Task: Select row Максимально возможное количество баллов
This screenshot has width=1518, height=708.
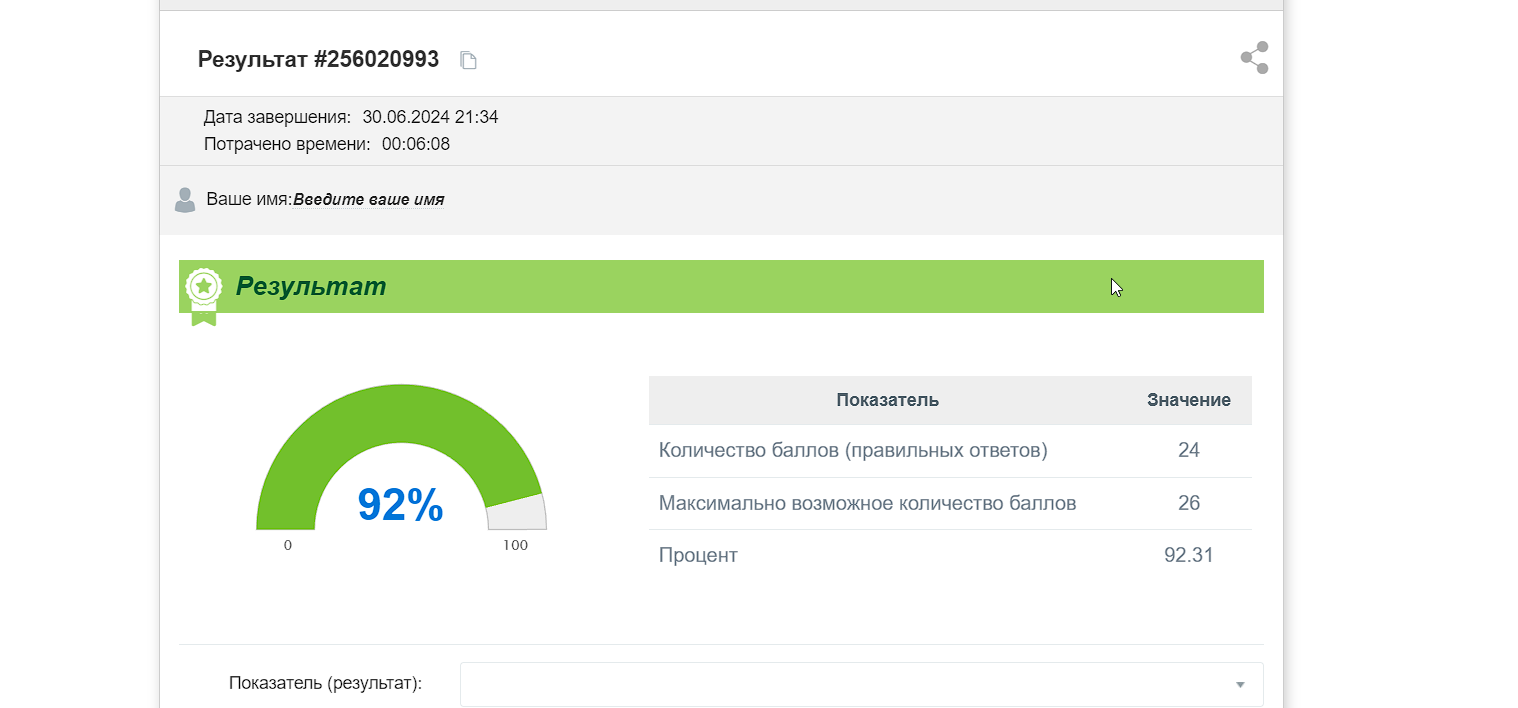Action: coord(950,503)
